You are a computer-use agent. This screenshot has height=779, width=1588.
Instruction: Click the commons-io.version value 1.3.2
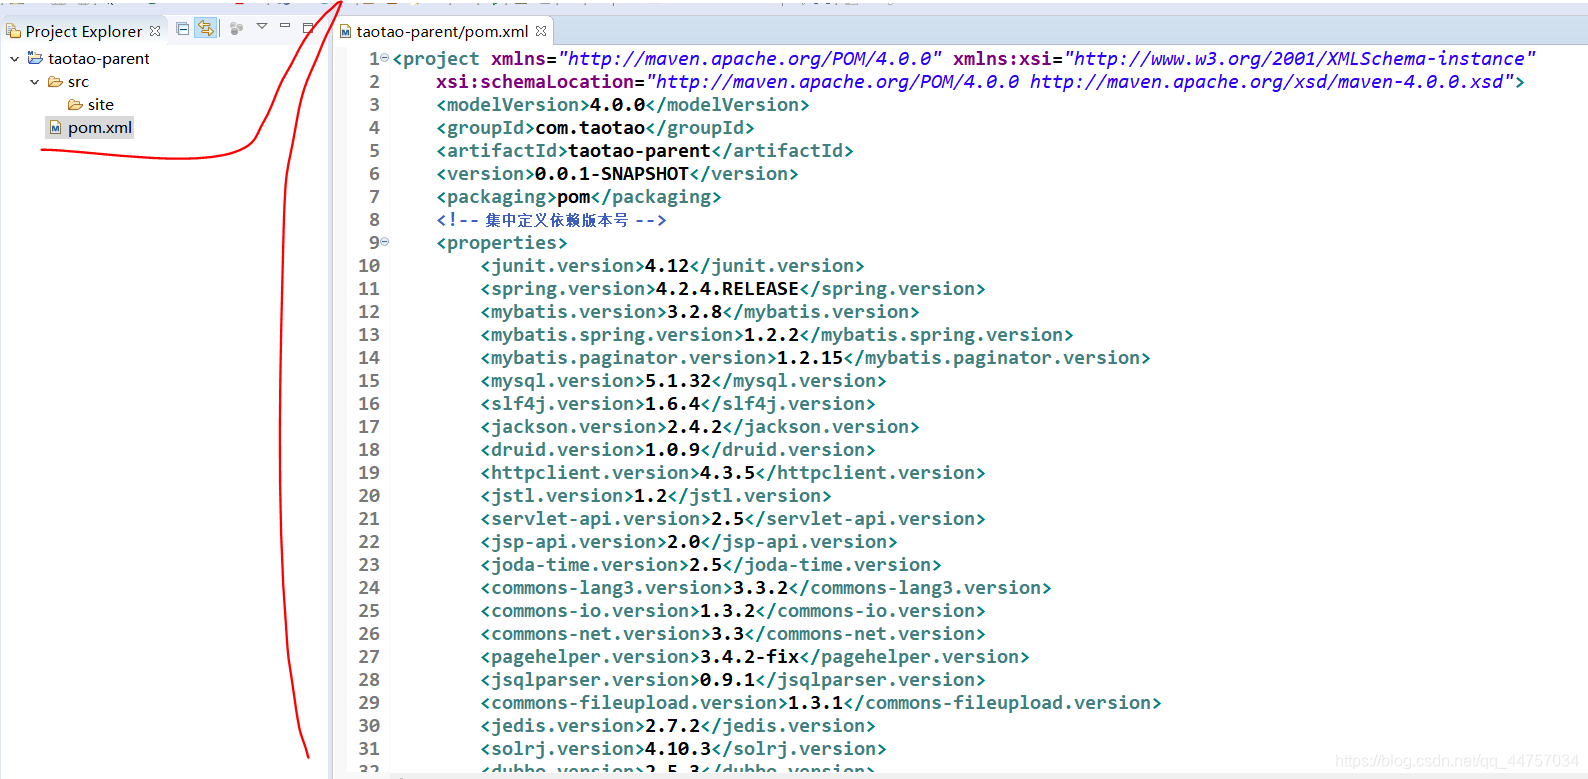(727, 611)
